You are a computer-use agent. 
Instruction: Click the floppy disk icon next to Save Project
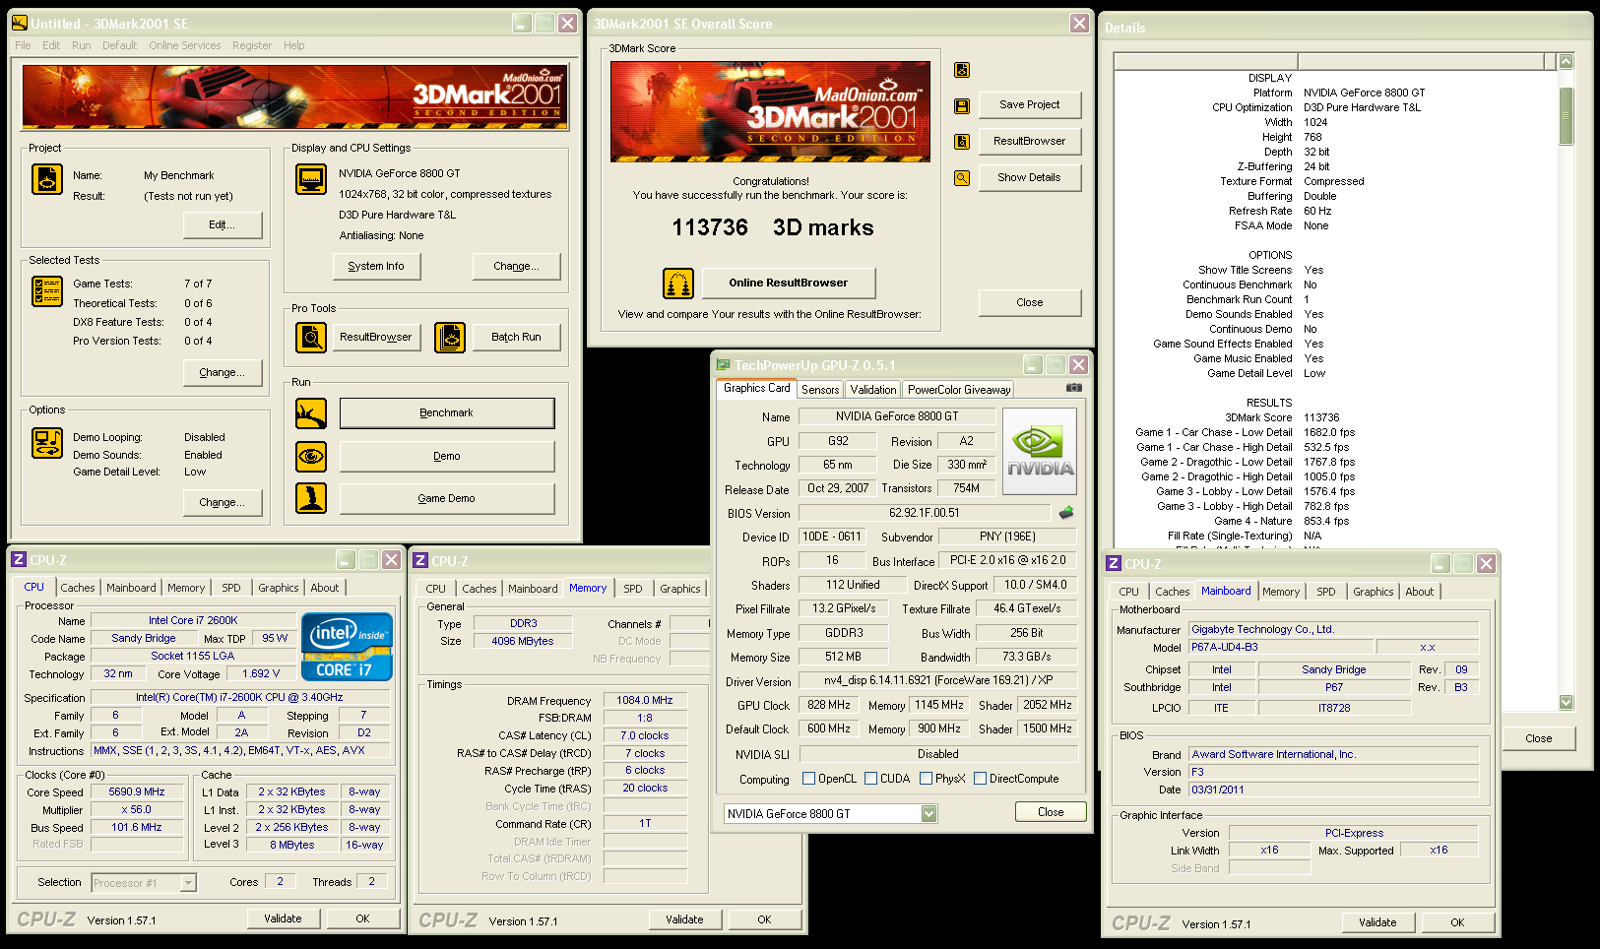click(962, 106)
